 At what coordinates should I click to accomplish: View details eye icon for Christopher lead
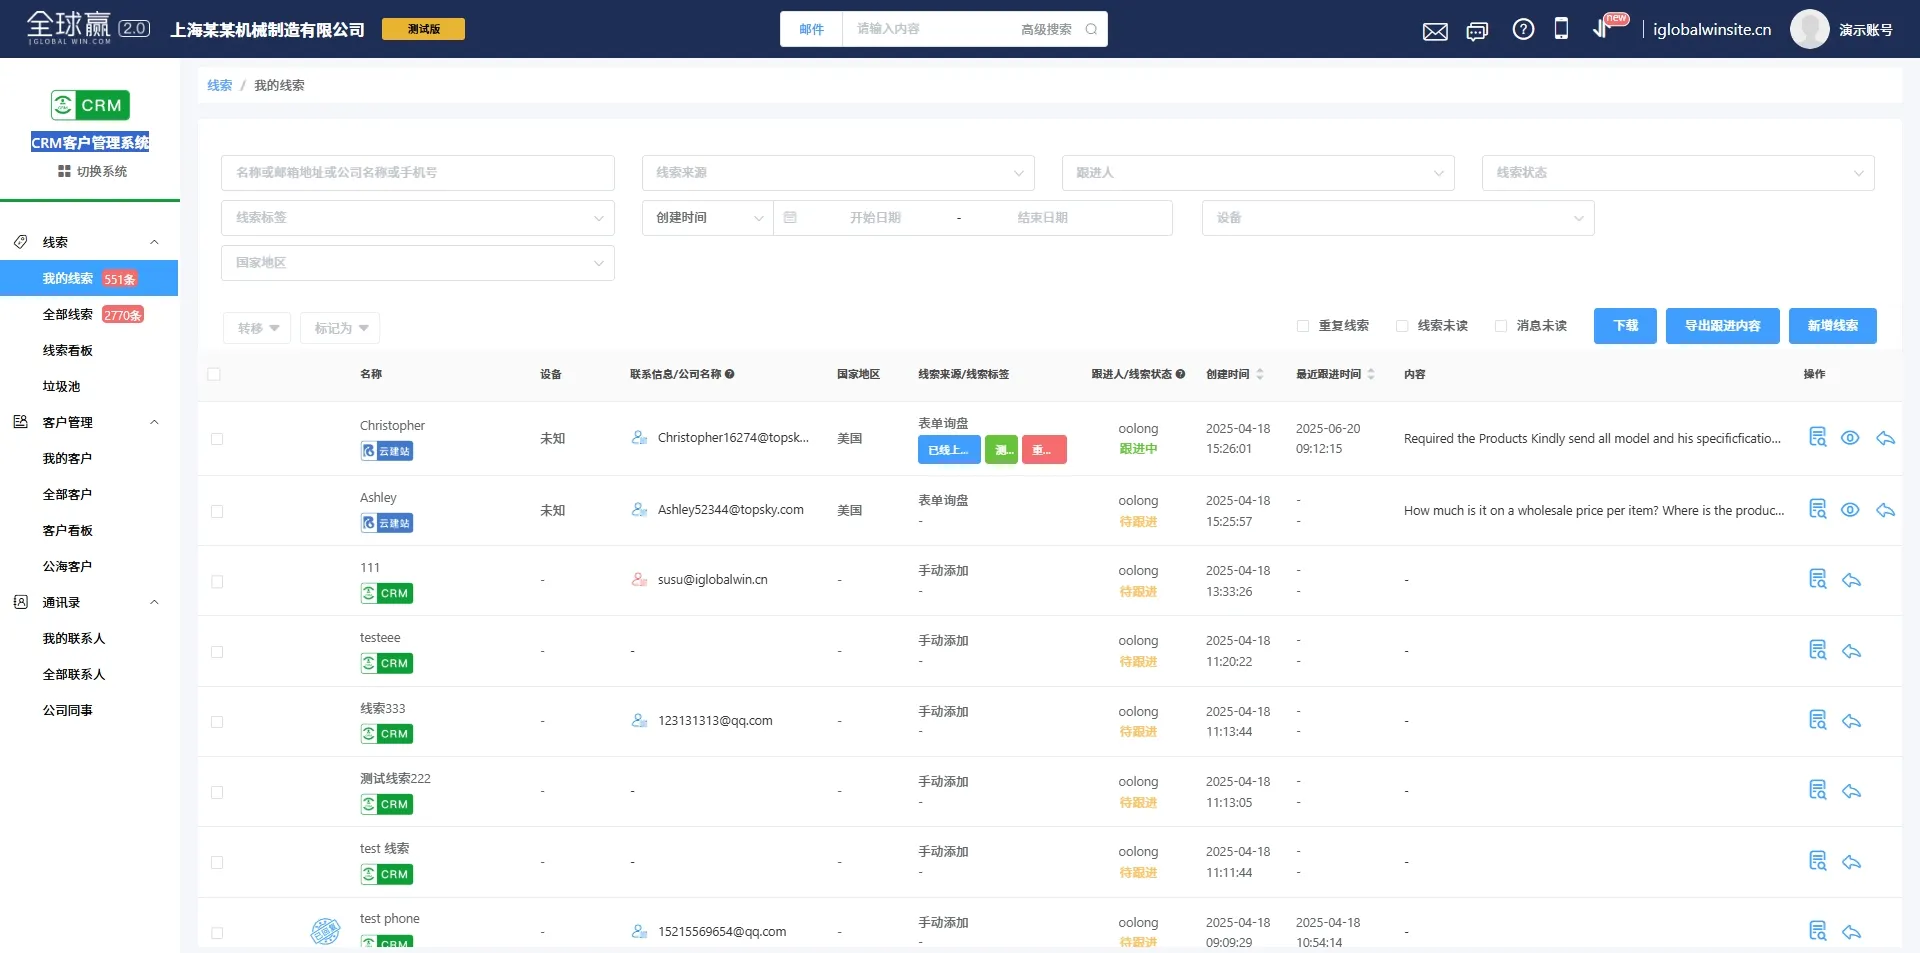click(x=1850, y=438)
